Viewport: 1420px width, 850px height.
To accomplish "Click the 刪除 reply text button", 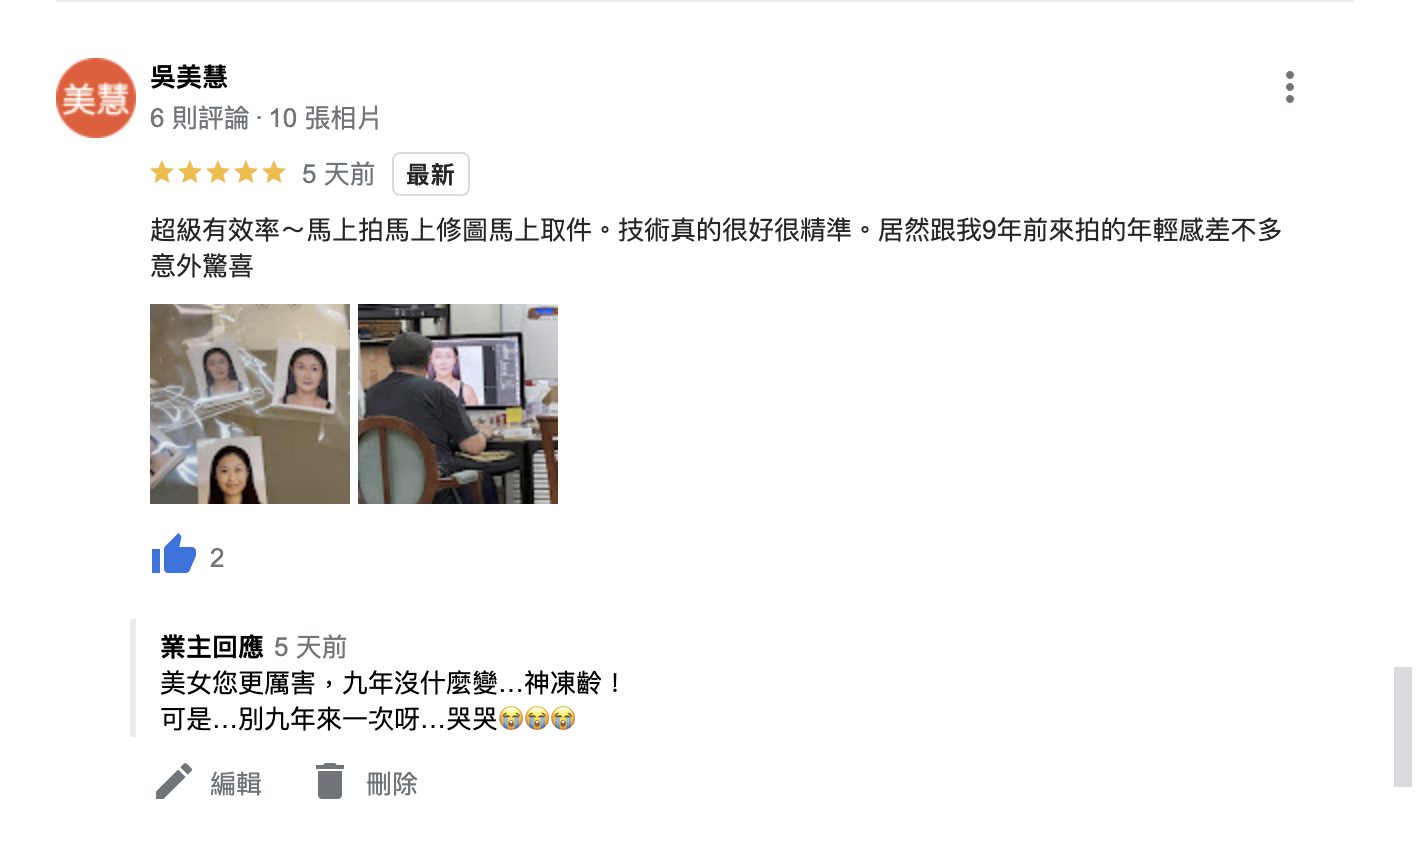I will (x=392, y=783).
